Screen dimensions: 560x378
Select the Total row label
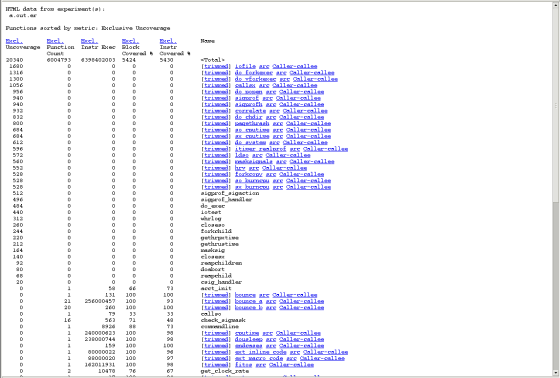pyautogui.click(x=212, y=60)
